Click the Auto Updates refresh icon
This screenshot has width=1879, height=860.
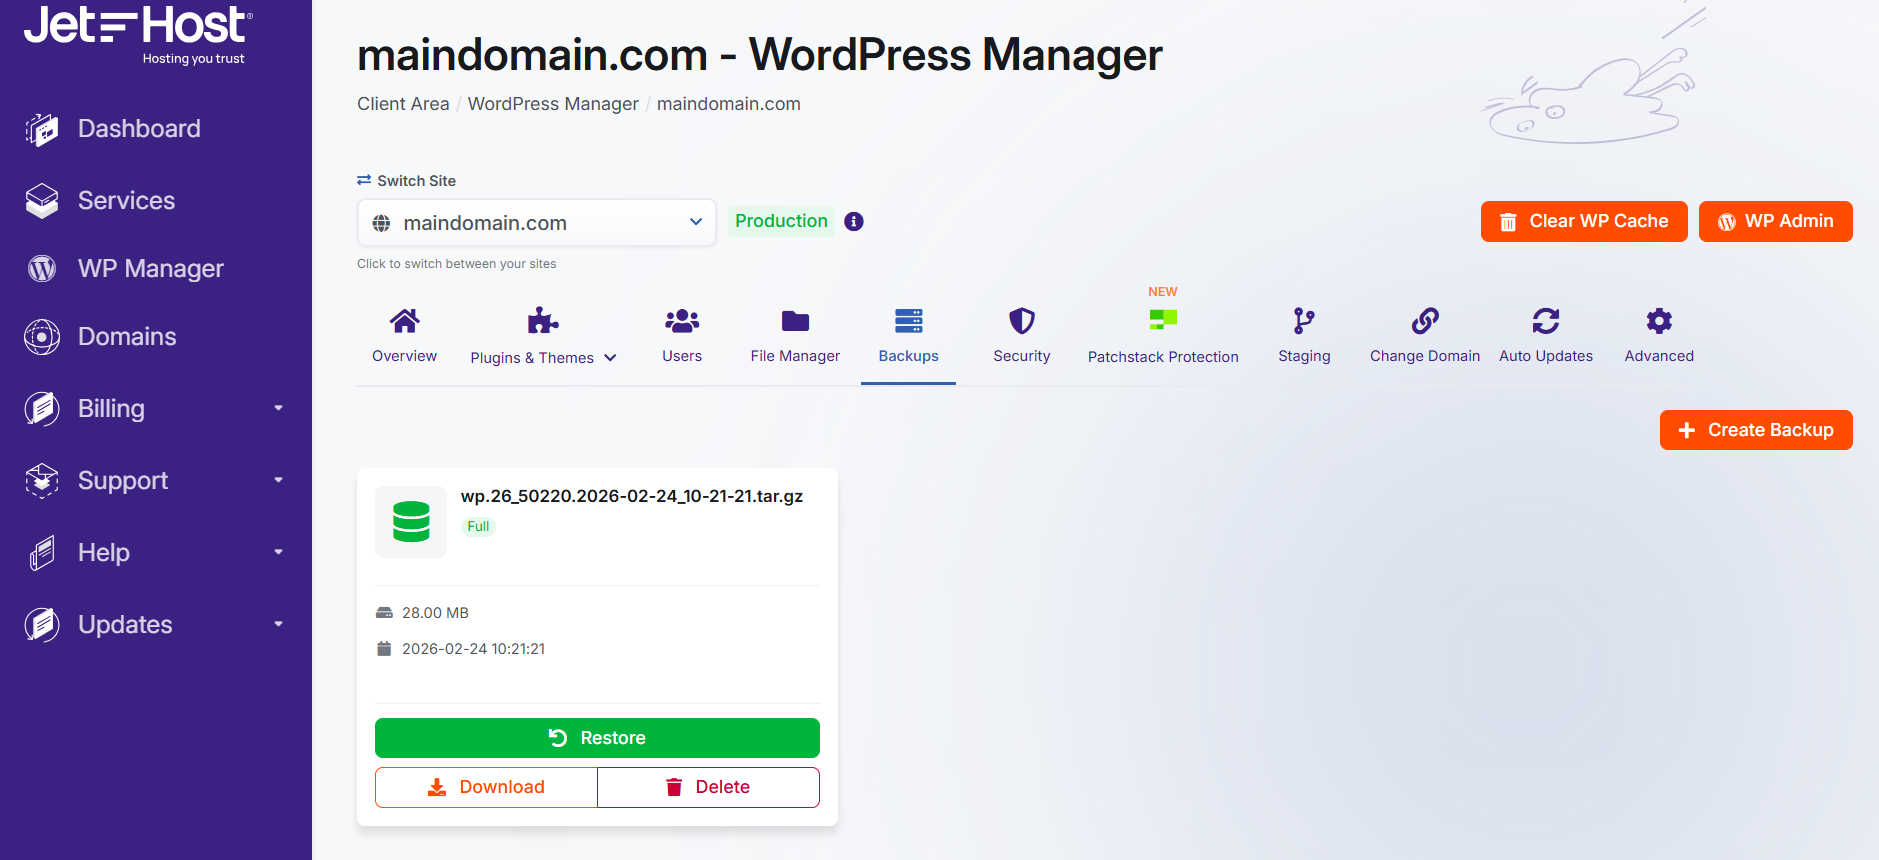[x=1546, y=321]
